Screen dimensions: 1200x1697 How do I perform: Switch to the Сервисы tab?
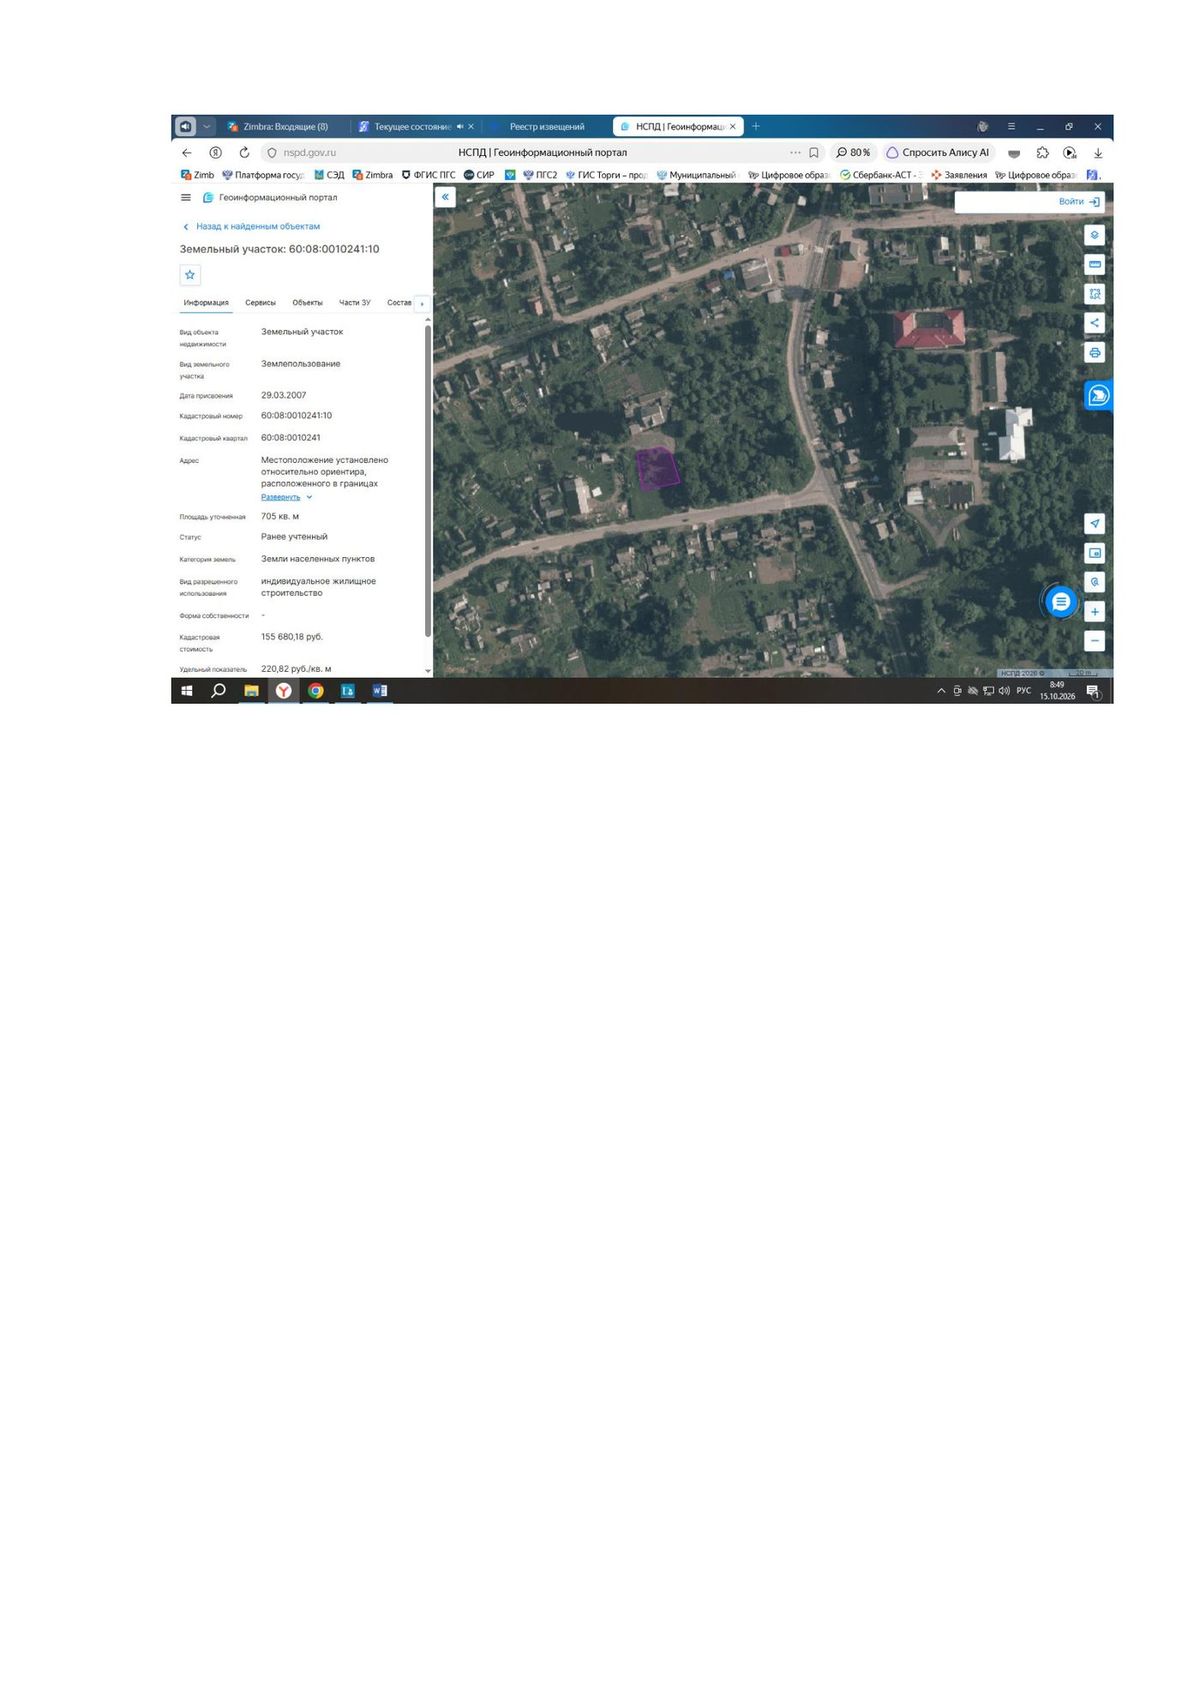pyautogui.click(x=261, y=303)
